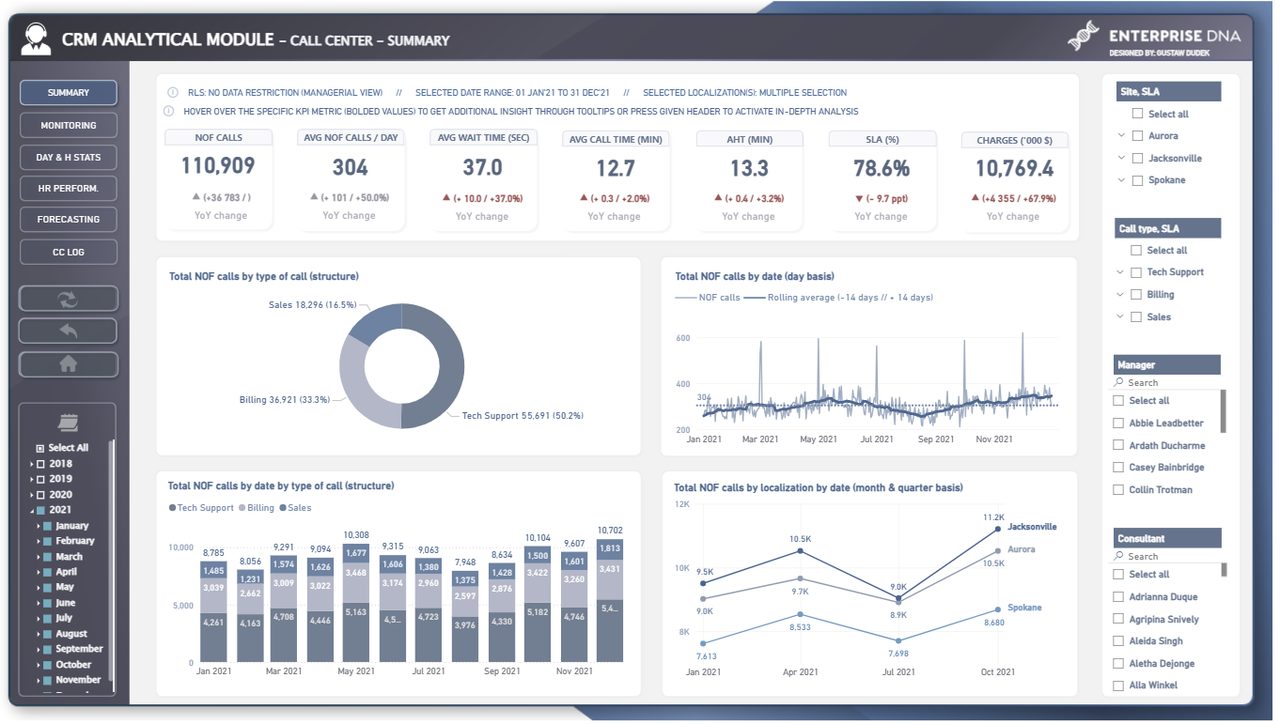
Task: Expand the Spokane site chevron
Action: 1121,180
